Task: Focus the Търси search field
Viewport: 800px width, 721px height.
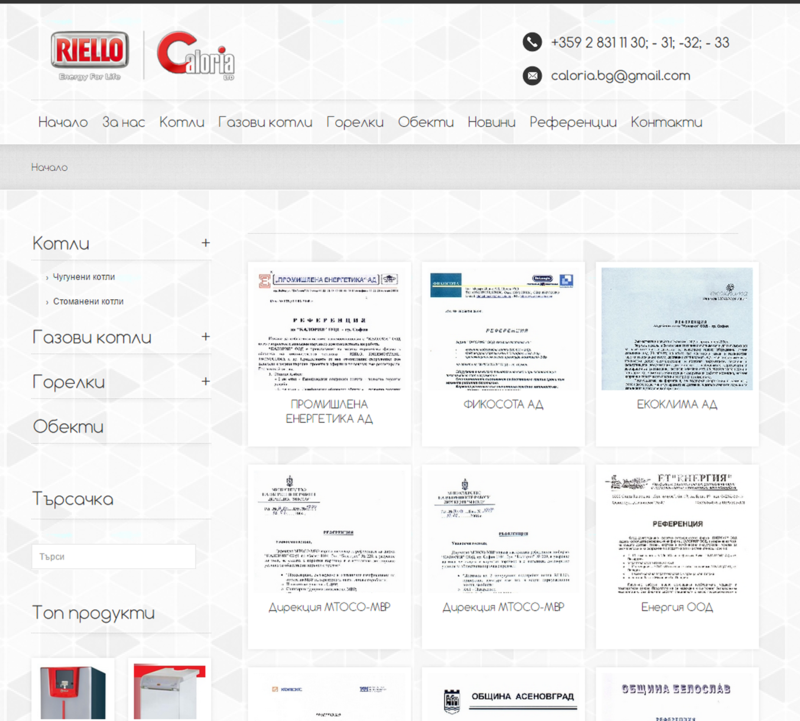Action: 113,556
